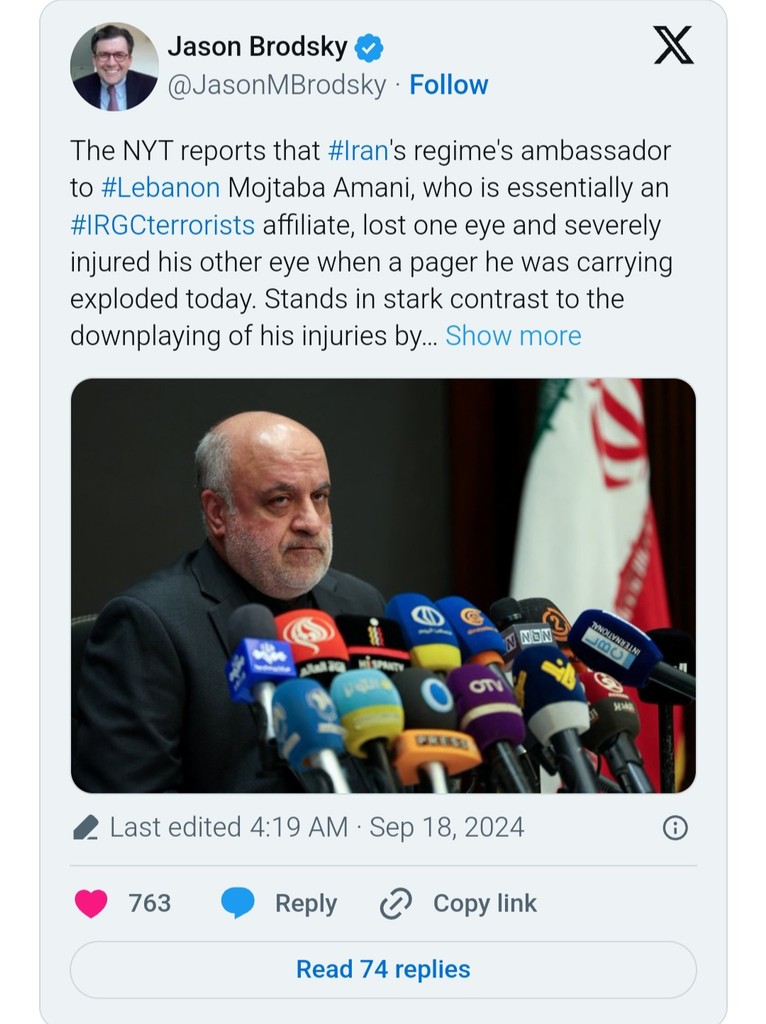Open Jason Brodsky's profile picture
Image resolution: width=766 pixels, height=1024 pixels.
coord(114,67)
